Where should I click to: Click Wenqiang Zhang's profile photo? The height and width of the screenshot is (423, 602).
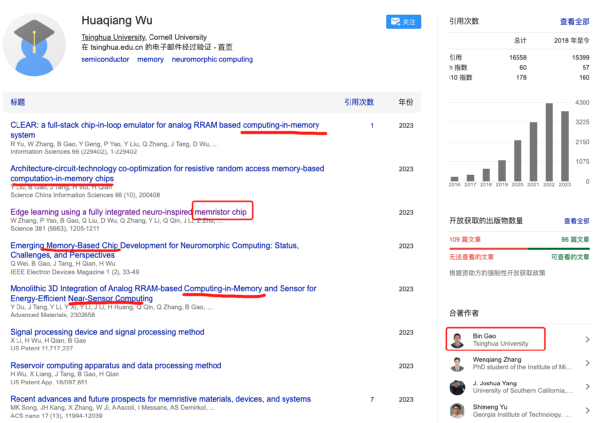point(457,364)
